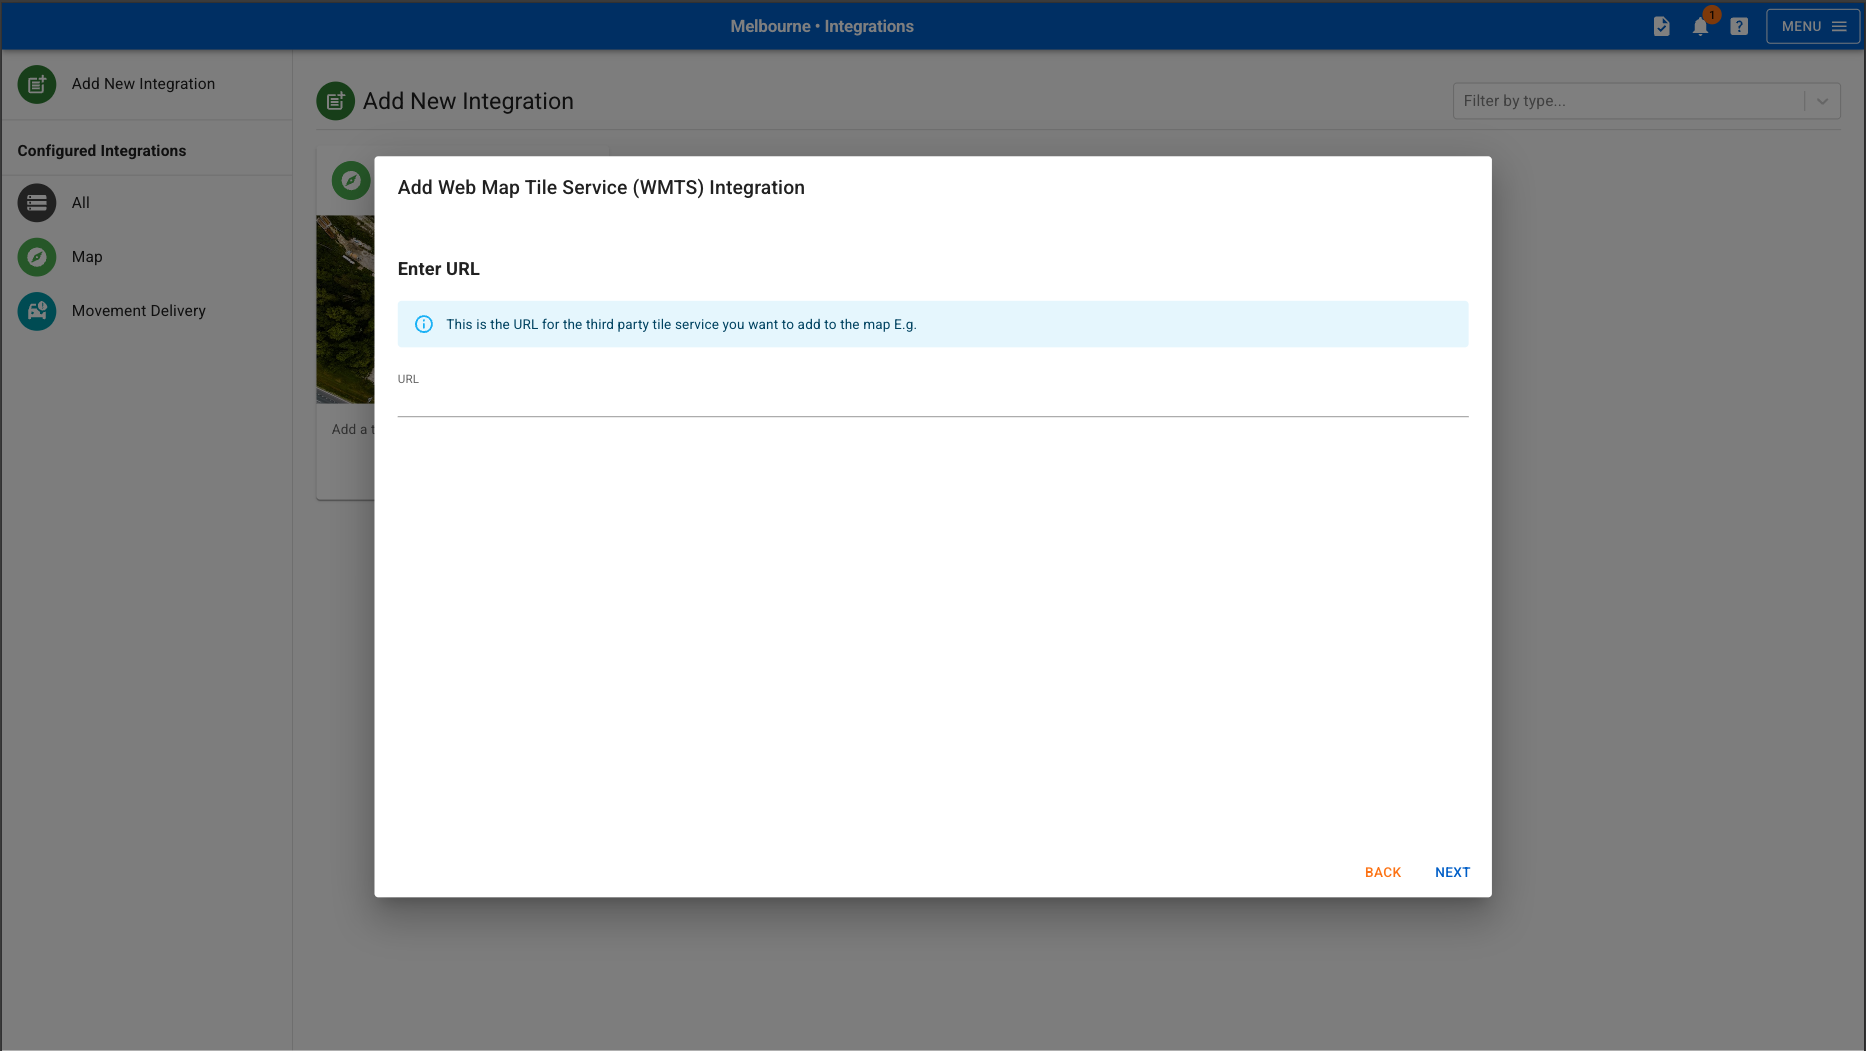Click the Add Web Map Tile Service dialog title
The height and width of the screenshot is (1051, 1866).
click(601, 187)
